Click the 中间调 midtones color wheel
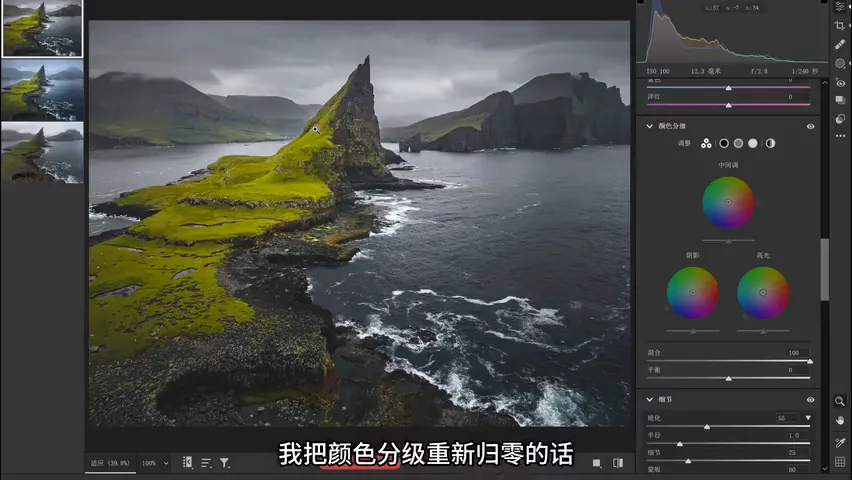 point(728,202)
